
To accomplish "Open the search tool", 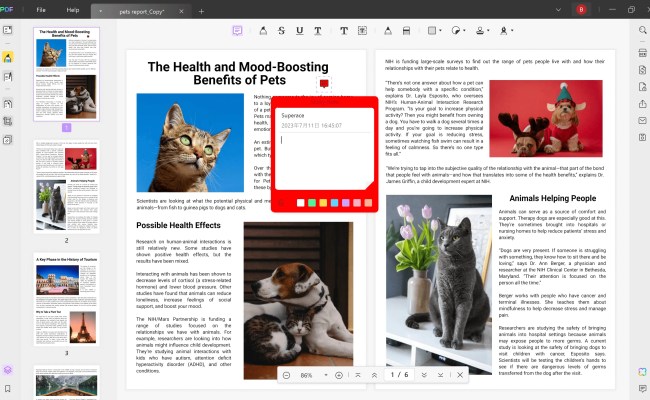I will pos(643,30).
